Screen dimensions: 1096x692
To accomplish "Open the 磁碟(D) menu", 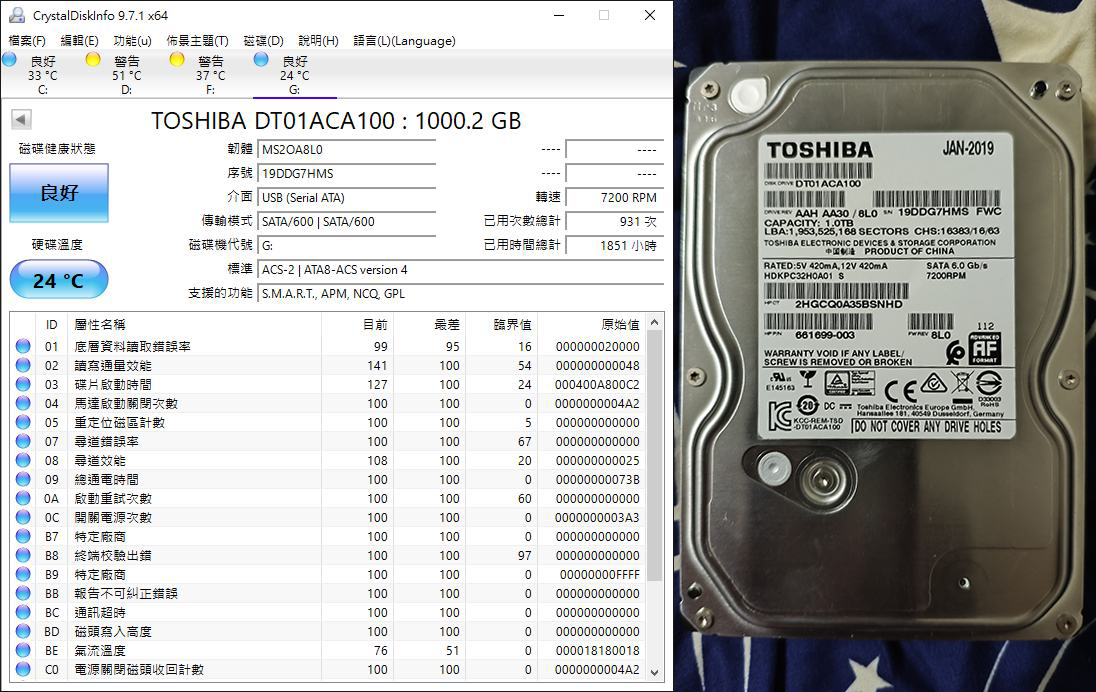I will point(263,41).
